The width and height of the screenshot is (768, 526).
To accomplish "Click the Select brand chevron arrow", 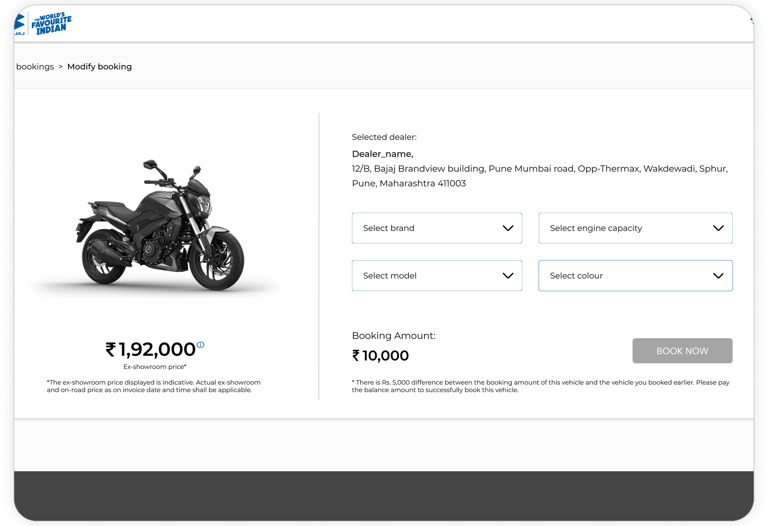I will (x=508, y=228).
